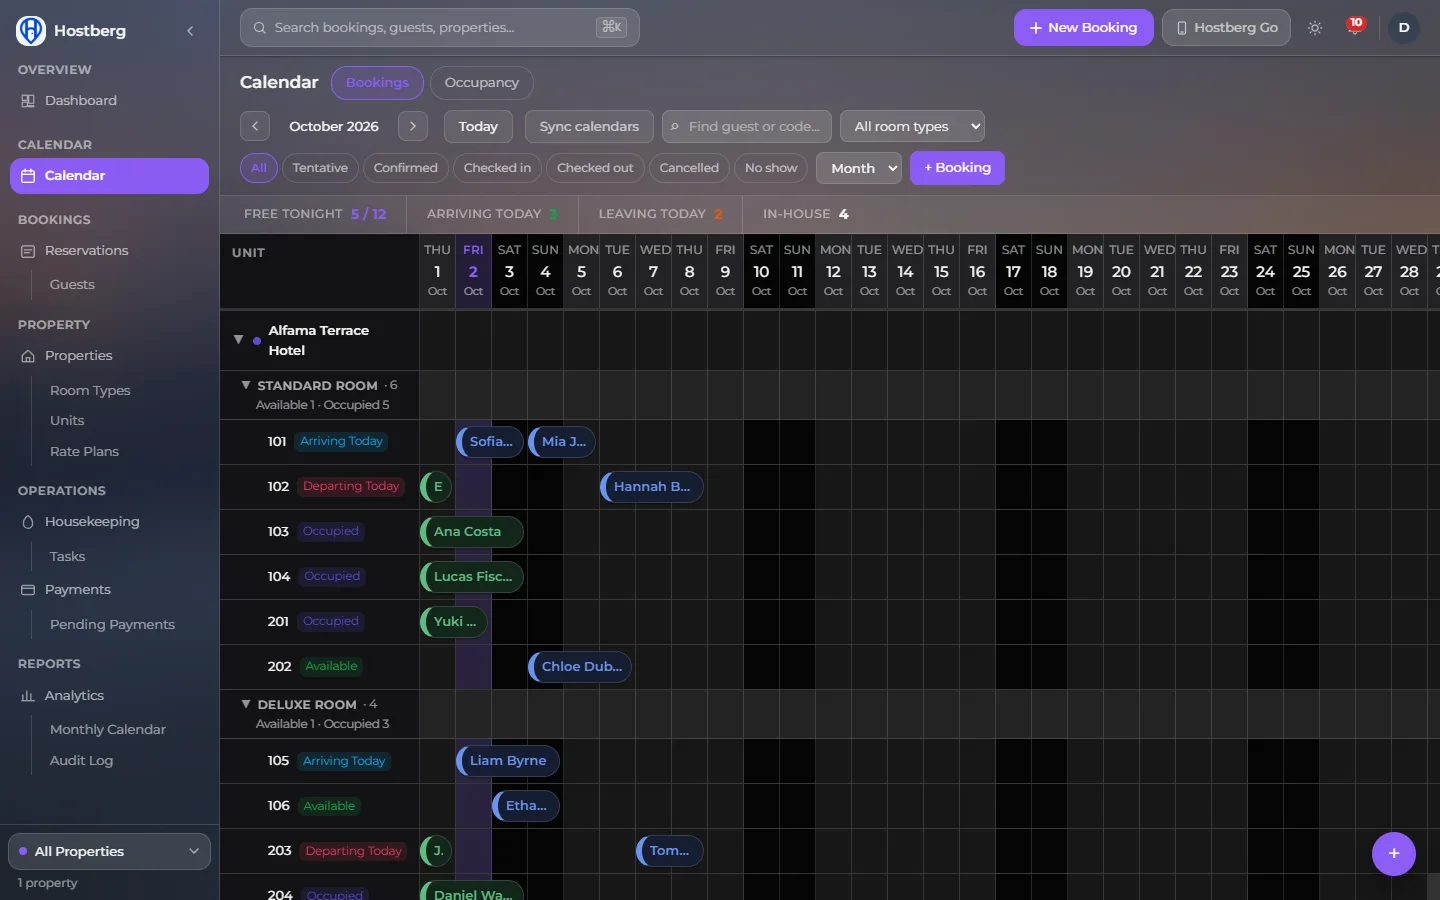Image resolution: width=1440 pixels, height=900 pixels.
Task: Collapse the Alfama Terrace Hotel group
Action: pos(238,340)
